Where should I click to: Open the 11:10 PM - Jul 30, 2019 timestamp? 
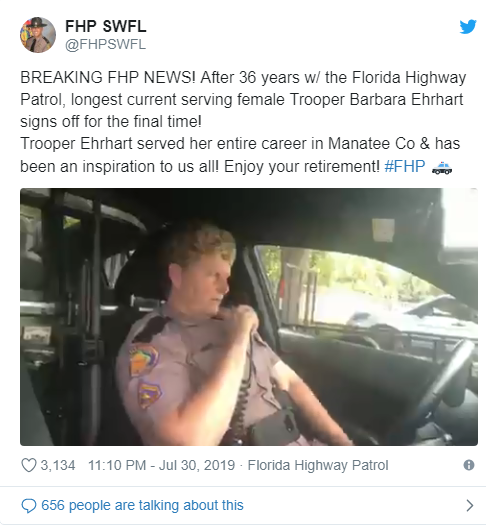pyautogui.click(x=161, y=465)
